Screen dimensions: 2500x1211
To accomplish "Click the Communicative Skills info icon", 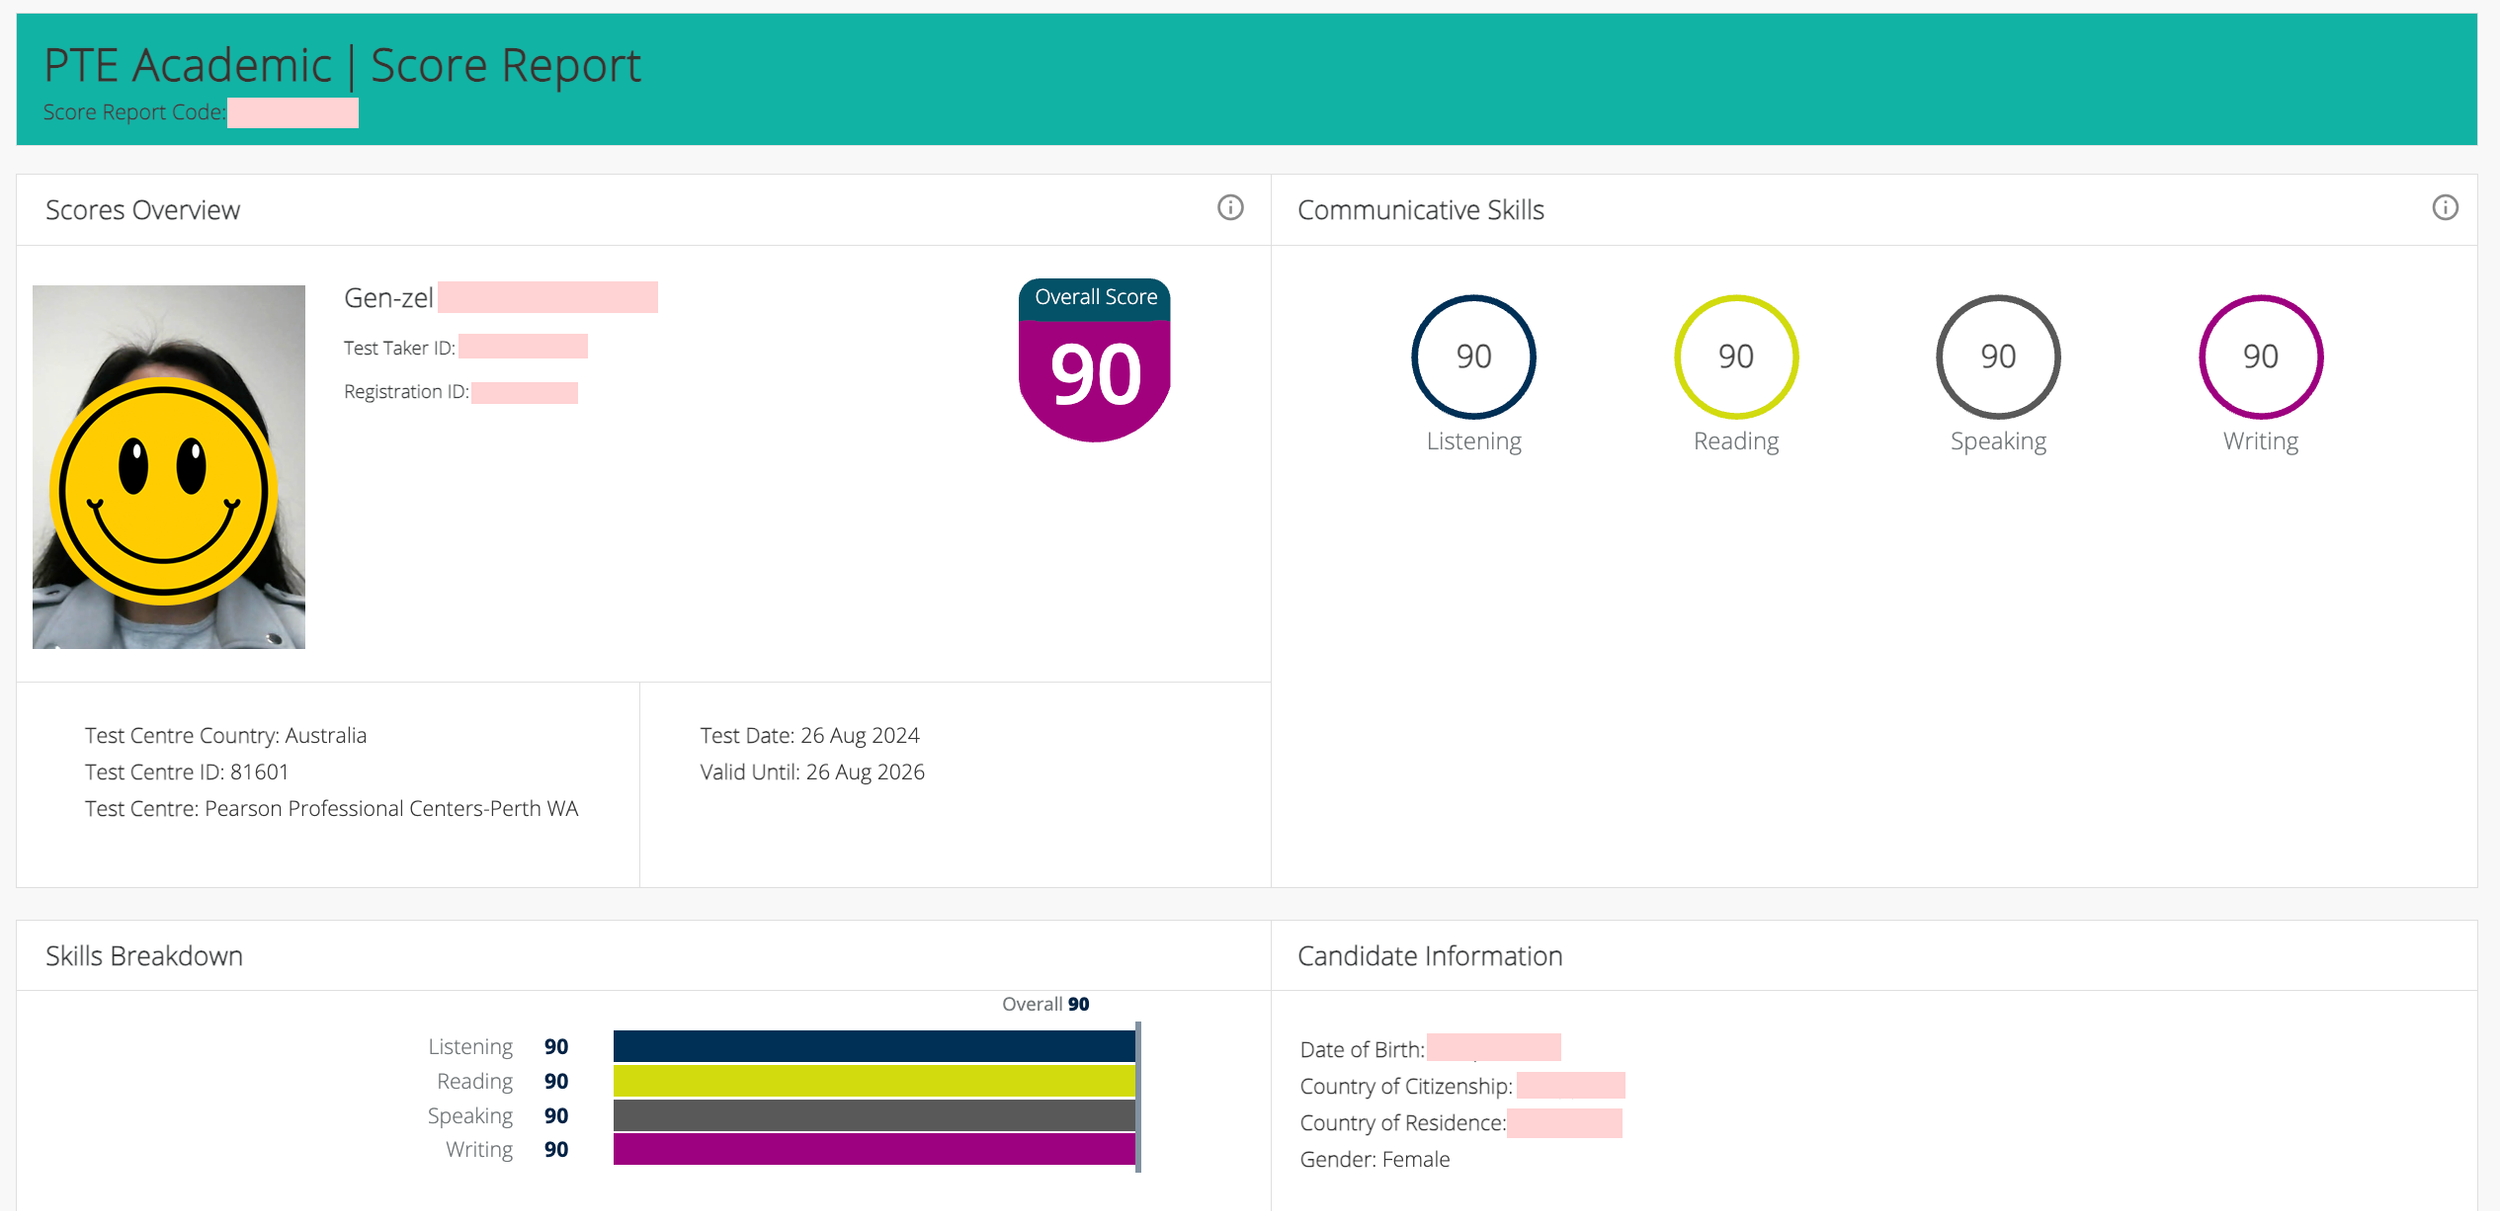I will (2444, 207).
